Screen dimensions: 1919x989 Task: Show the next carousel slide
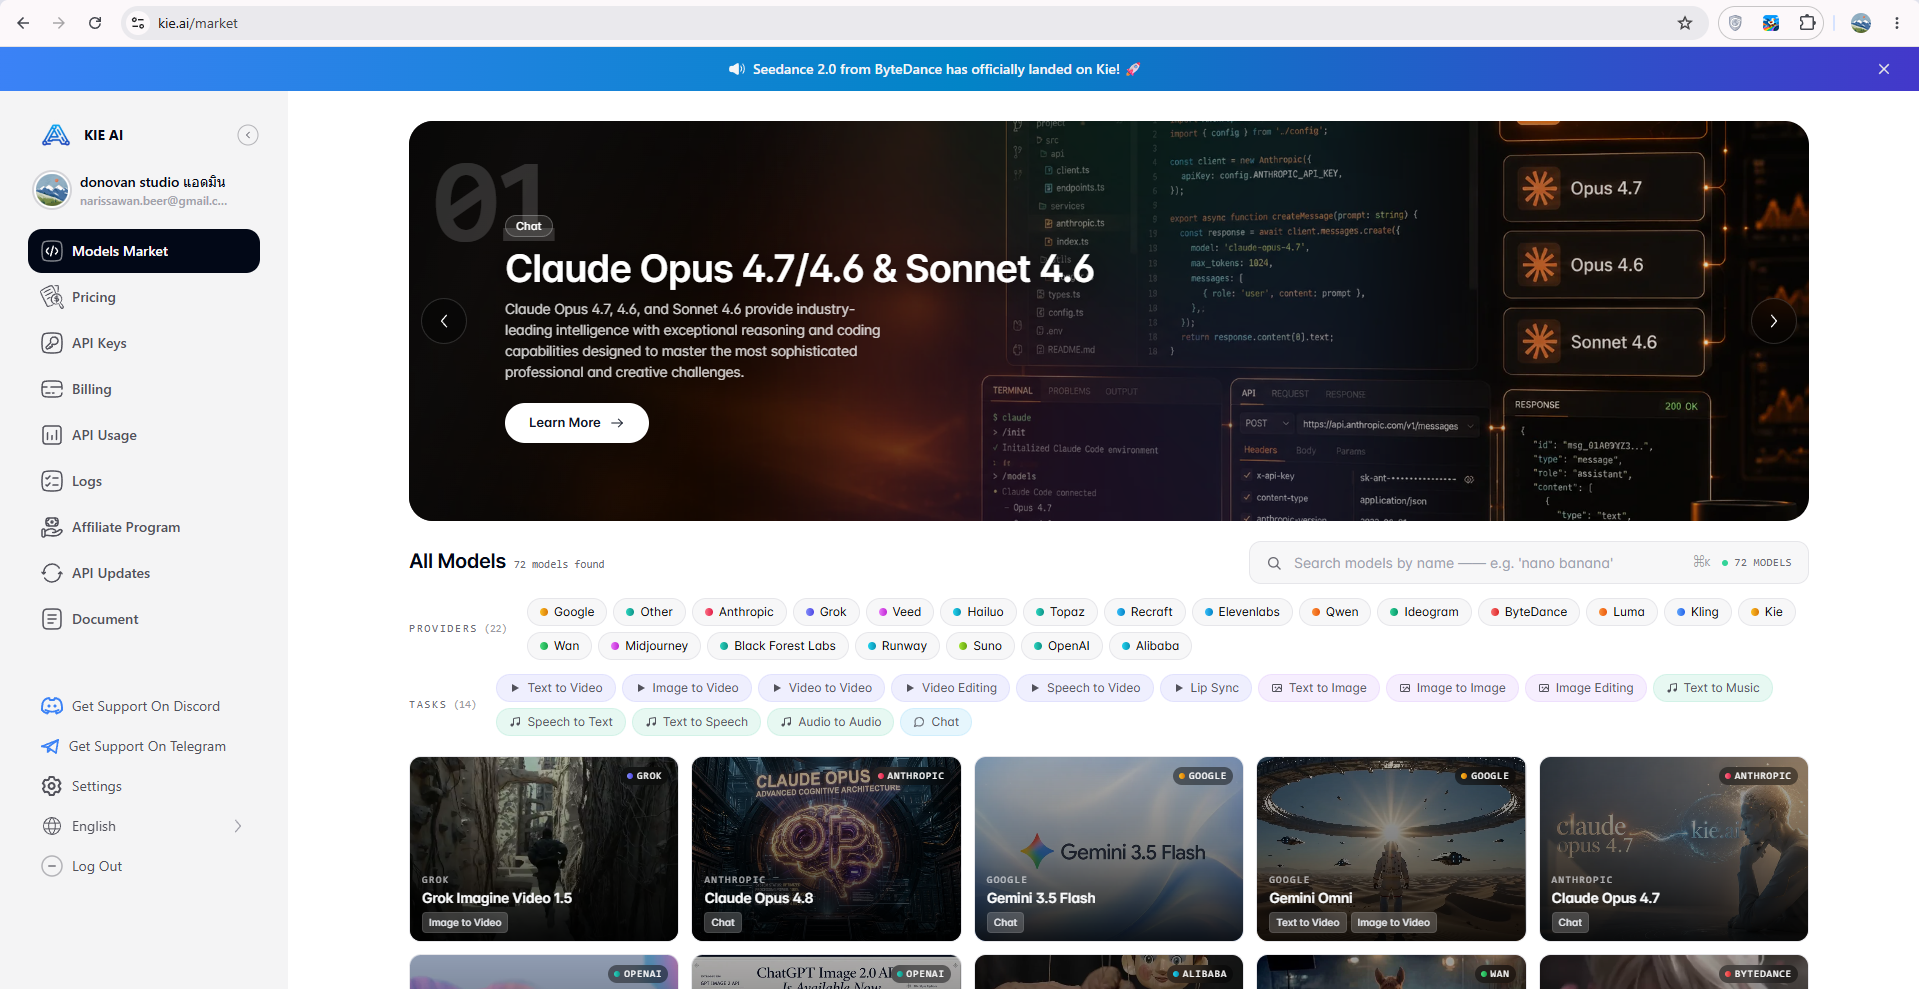1774,321
